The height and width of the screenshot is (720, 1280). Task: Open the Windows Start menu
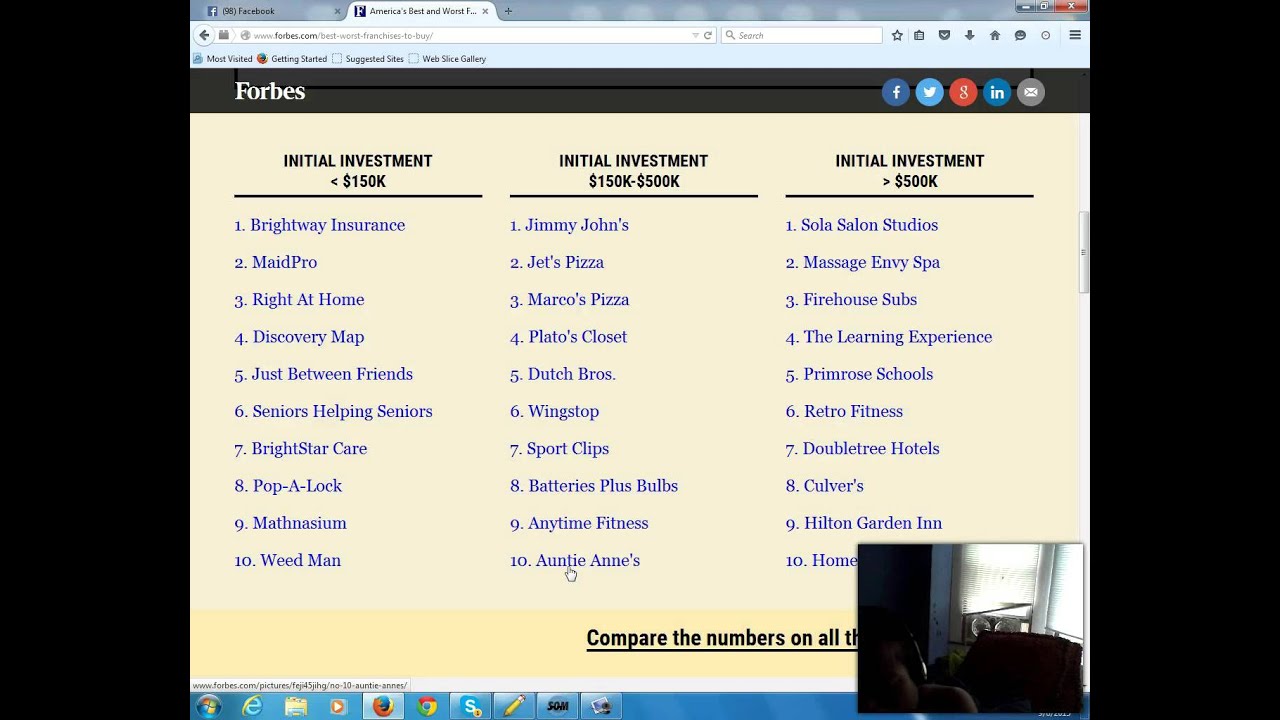[209, 706]
